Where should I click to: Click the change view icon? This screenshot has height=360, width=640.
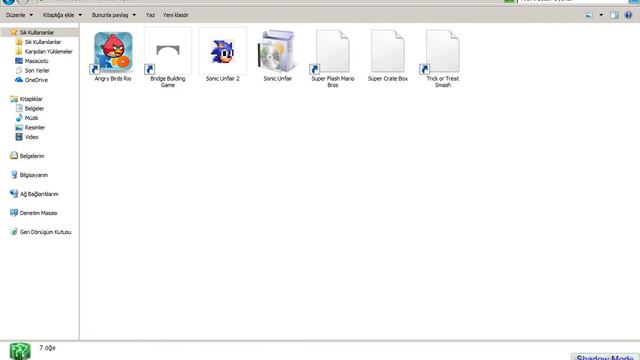point(589,15)
